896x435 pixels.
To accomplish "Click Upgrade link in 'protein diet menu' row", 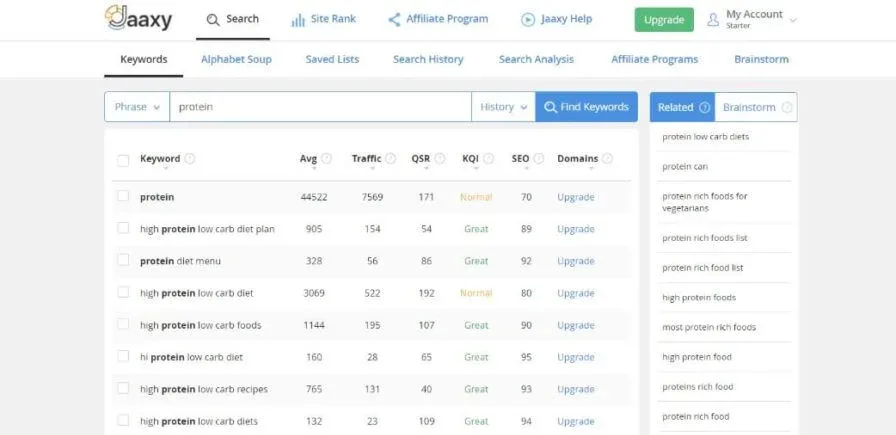I will click(x=575, y=261).
